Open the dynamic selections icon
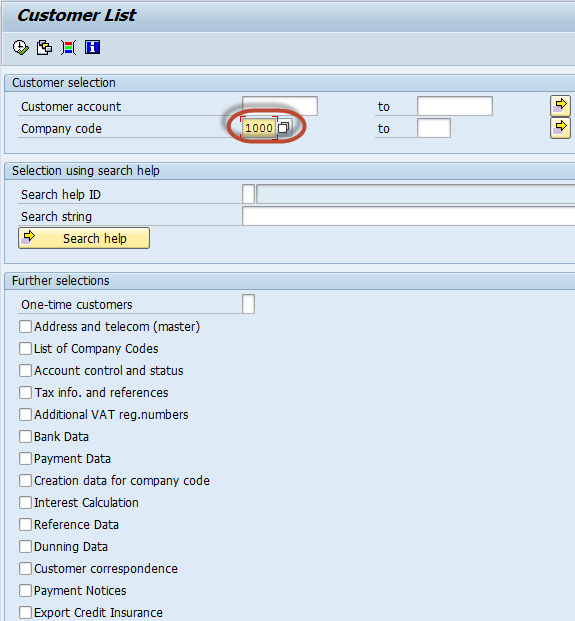Viewport: 575px width, 621px height. tap(68, 48)
